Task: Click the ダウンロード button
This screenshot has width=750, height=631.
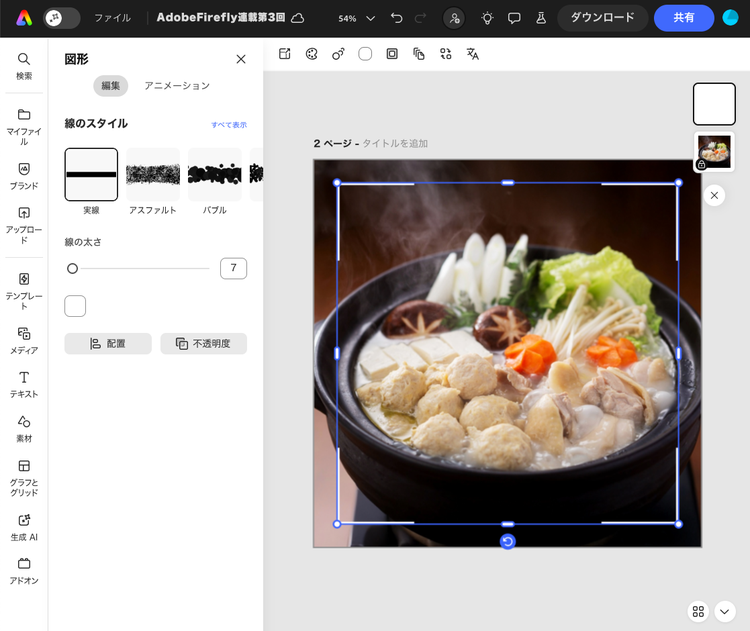Action: 602,18
